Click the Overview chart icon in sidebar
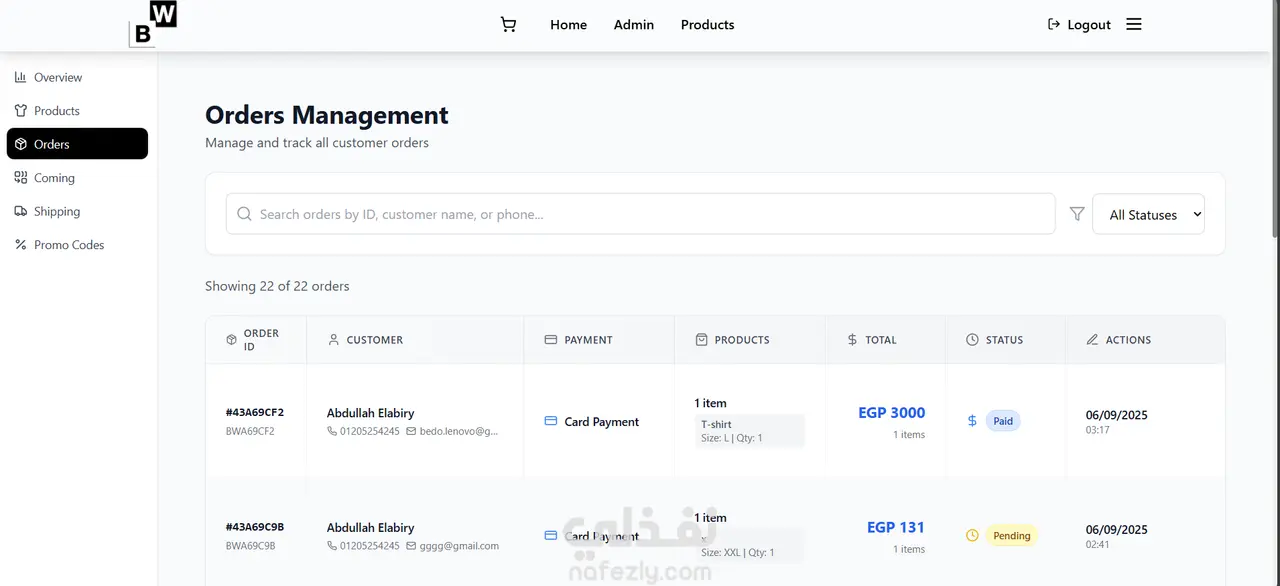The image size is (1280, 586). [x=21, y=77]
